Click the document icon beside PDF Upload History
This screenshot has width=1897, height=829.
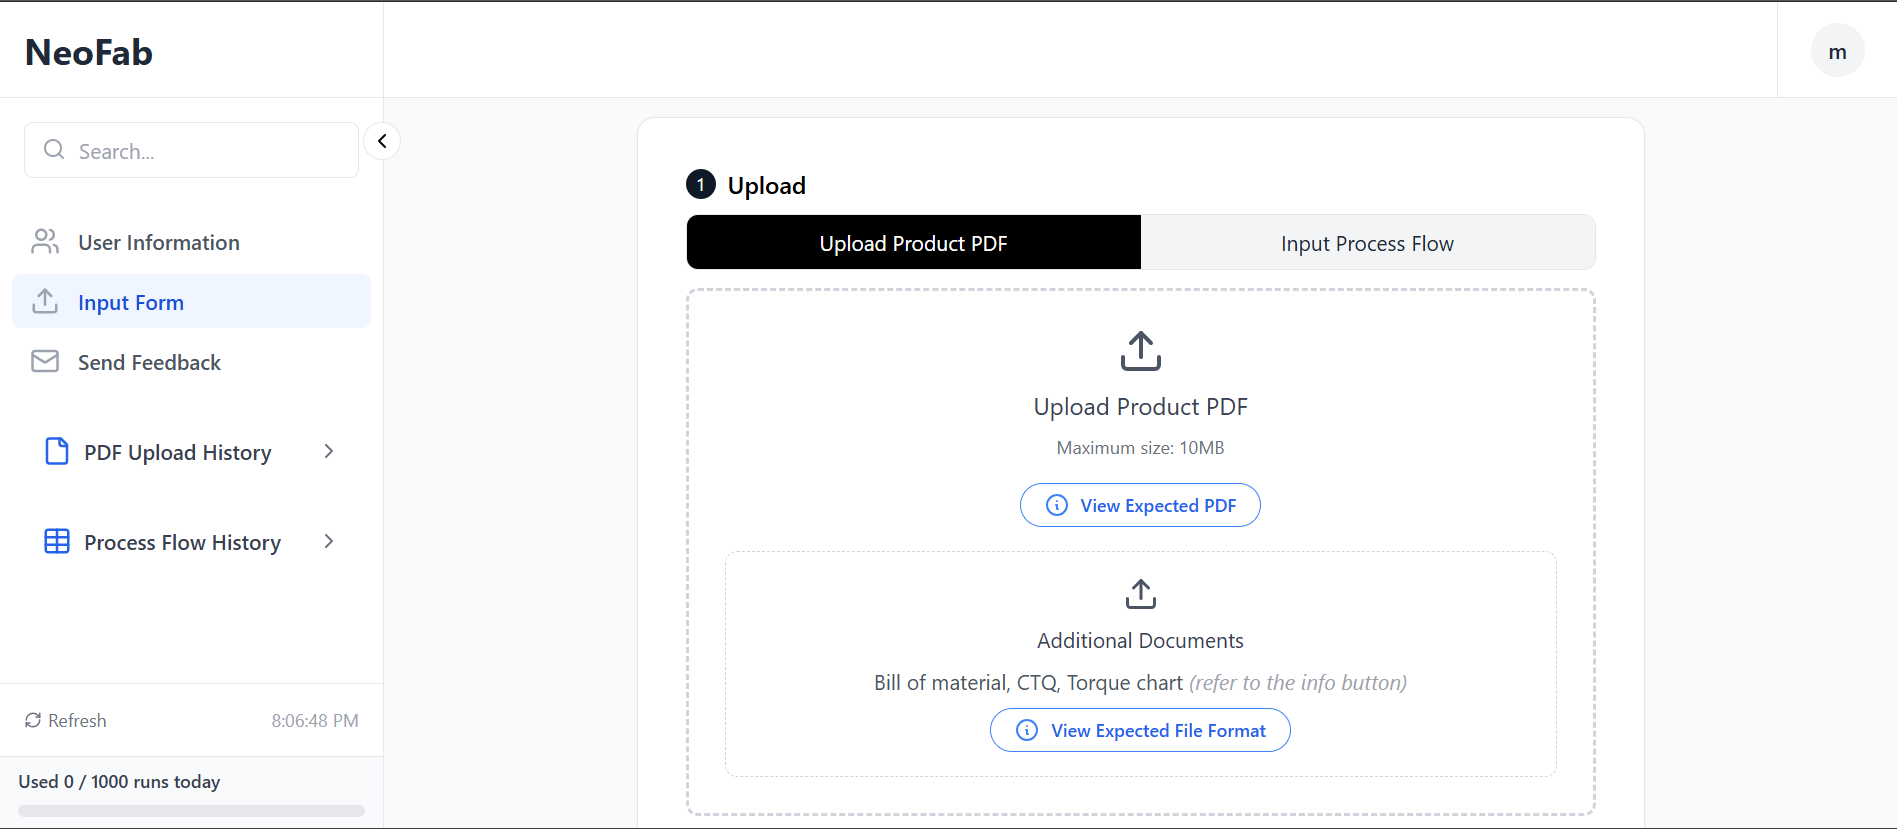point(57,452)
